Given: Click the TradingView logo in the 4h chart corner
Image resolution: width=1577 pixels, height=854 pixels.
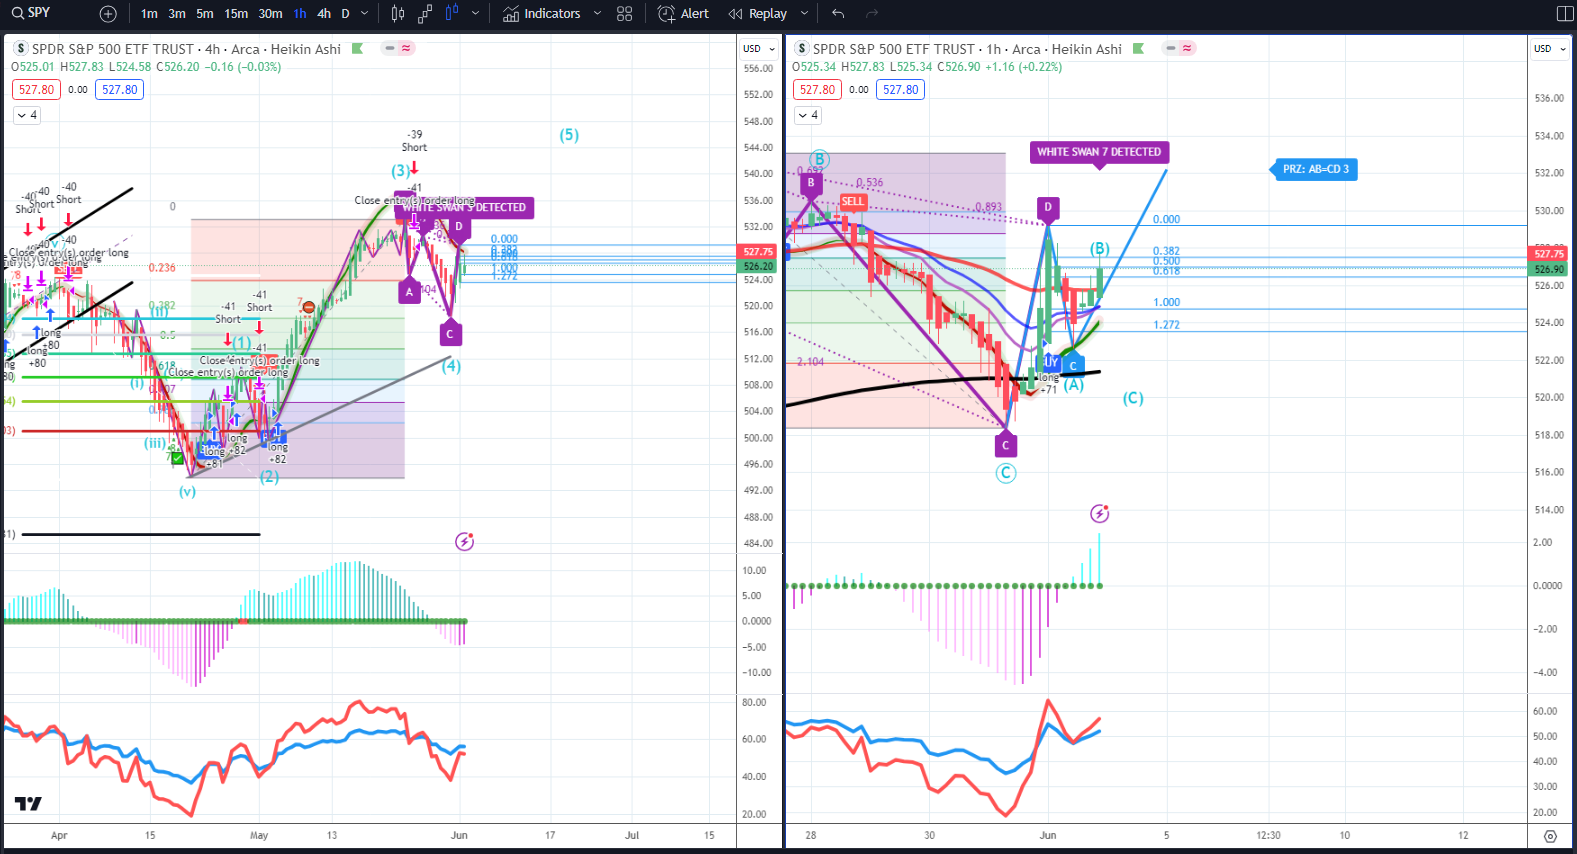Looking at the screenshot, I should [x=28, y=803].
